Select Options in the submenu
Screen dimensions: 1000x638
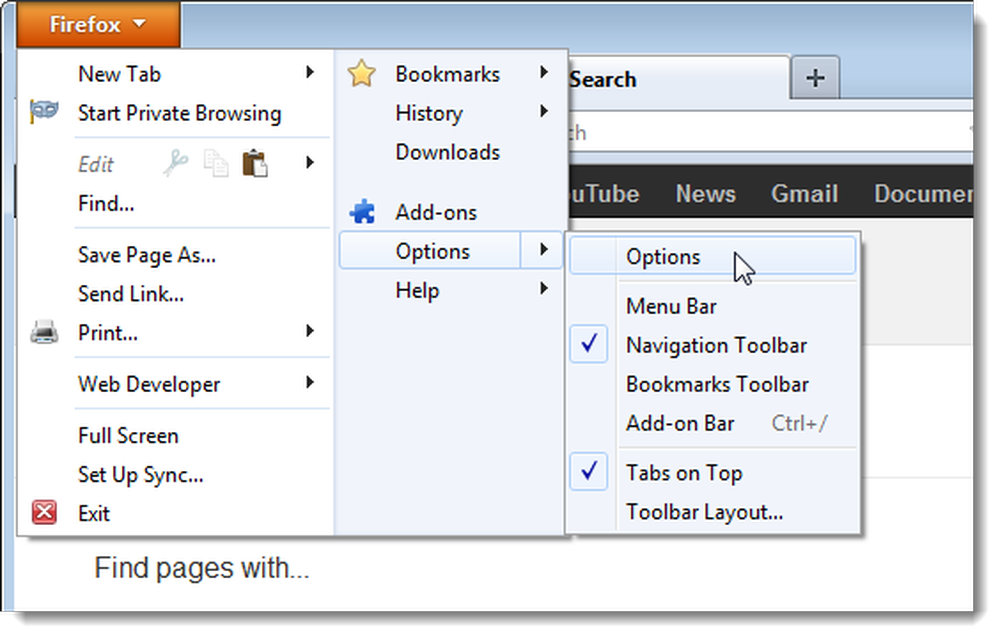point(713,256)
